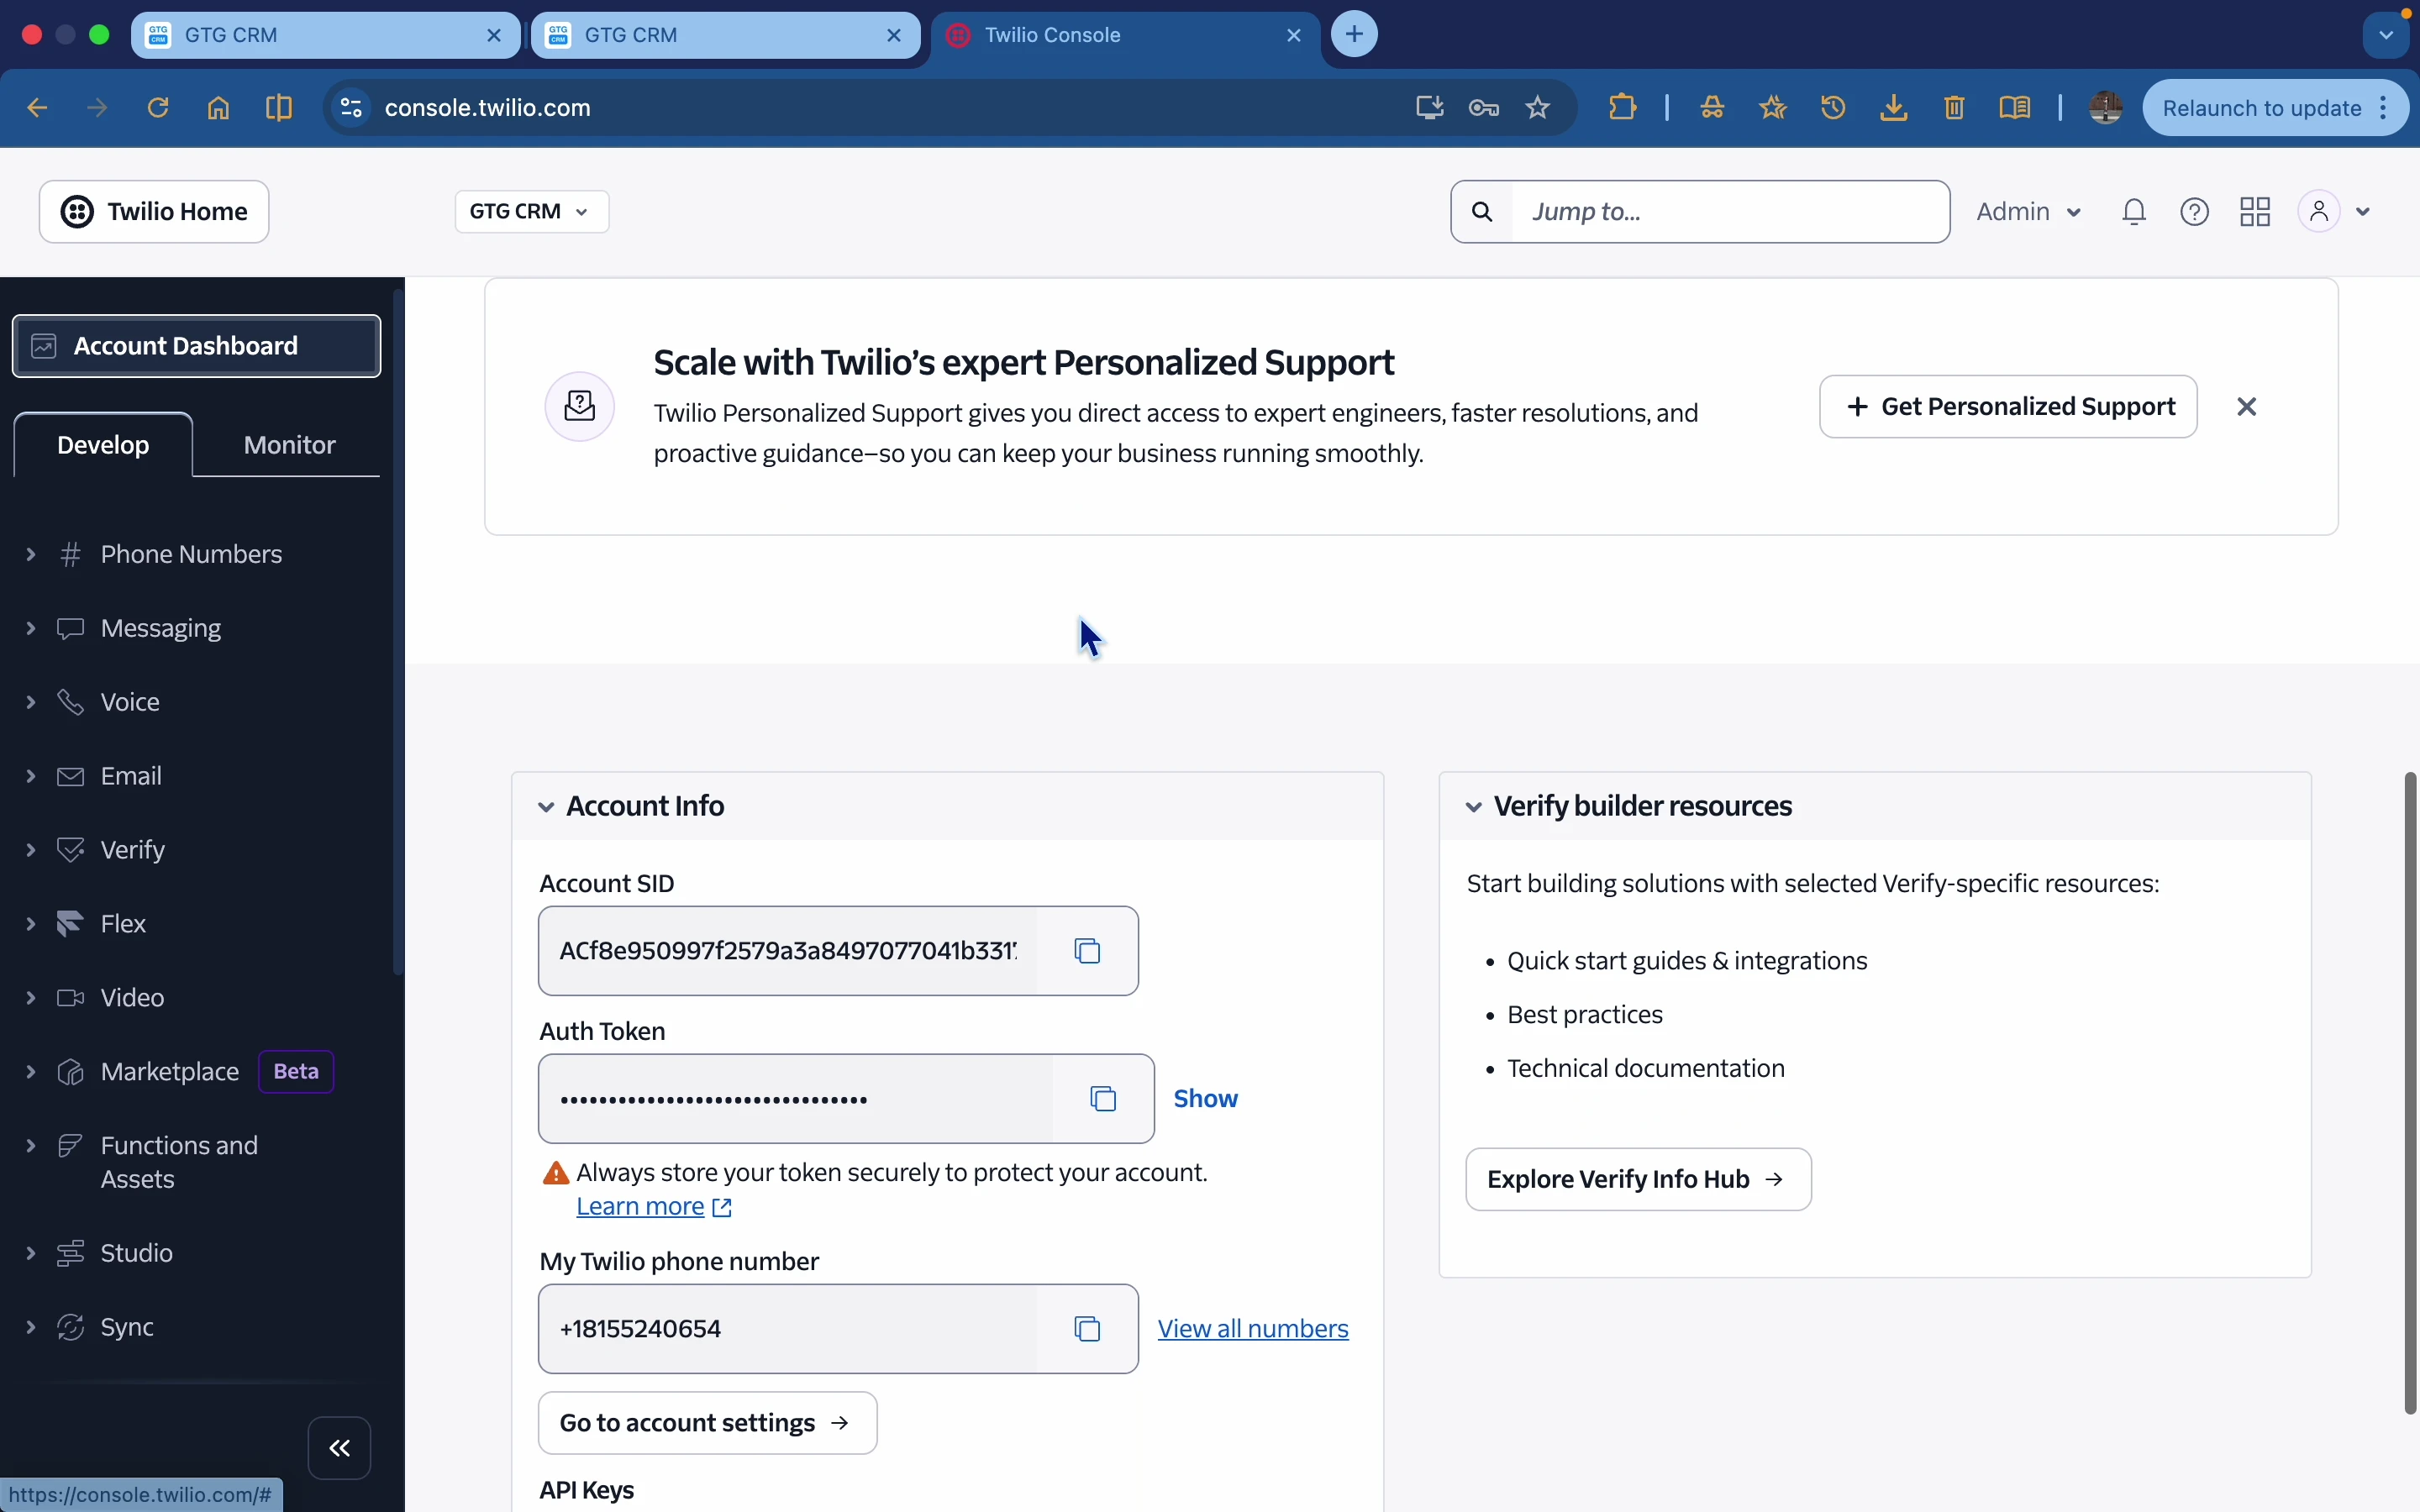Open the Admin dropdown menu

click(2029, 212)
